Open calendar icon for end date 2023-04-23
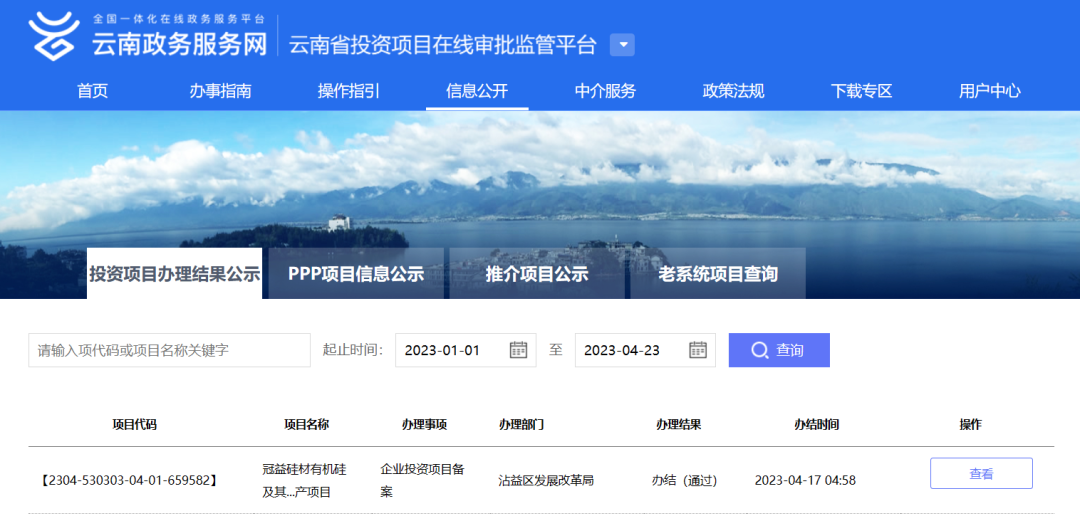The image size is (1080, 521). coord(698,350)
